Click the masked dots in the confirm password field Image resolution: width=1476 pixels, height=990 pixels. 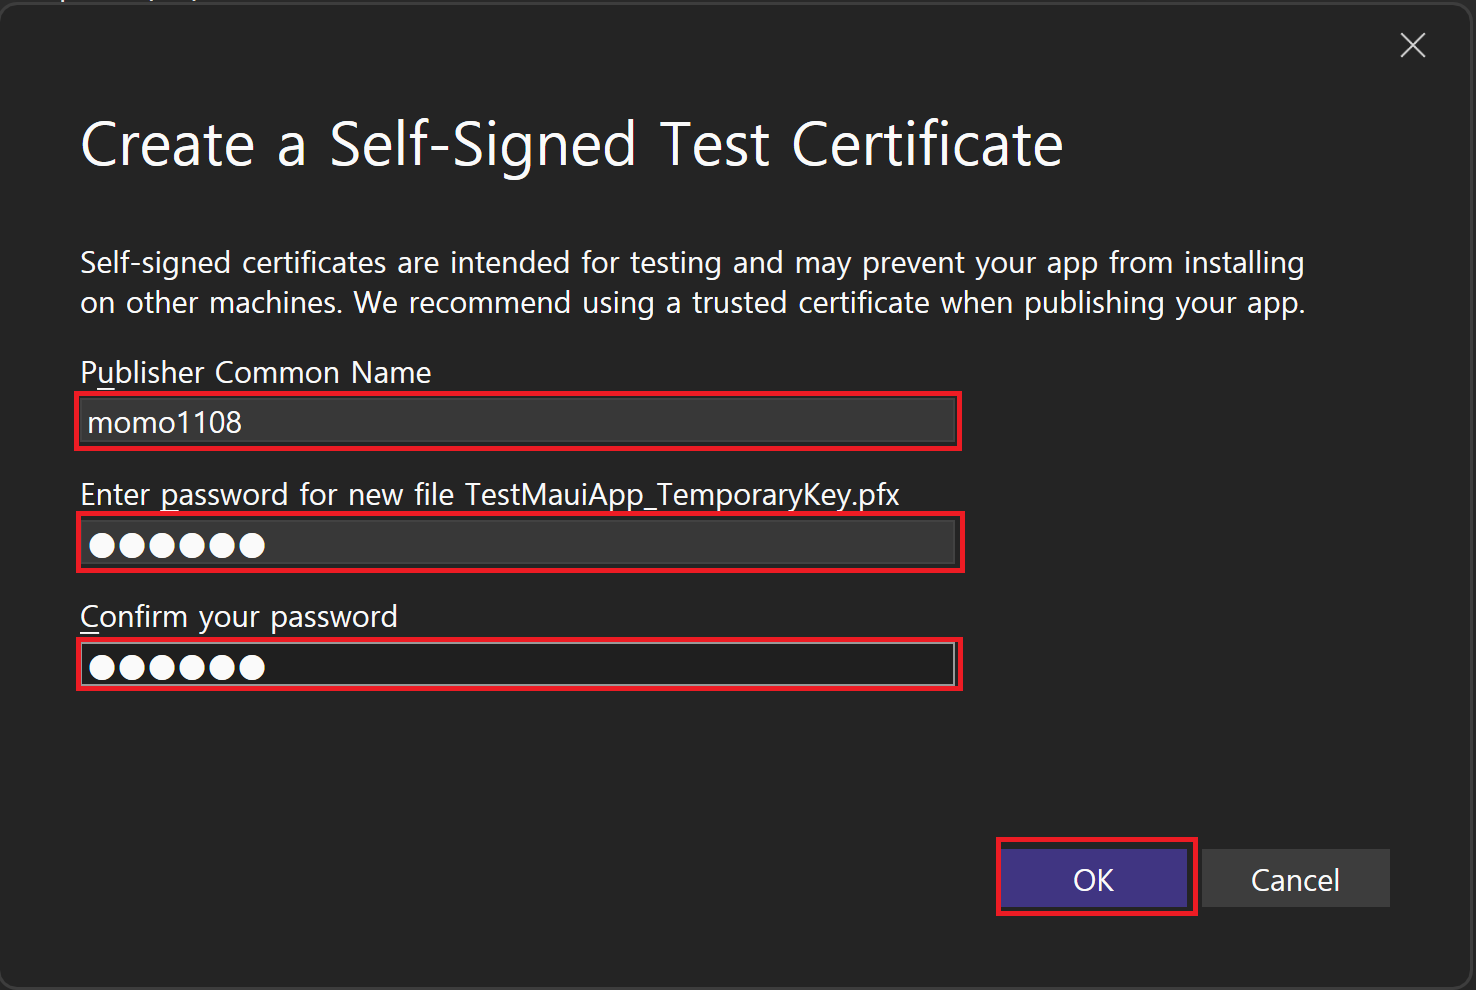177,667
